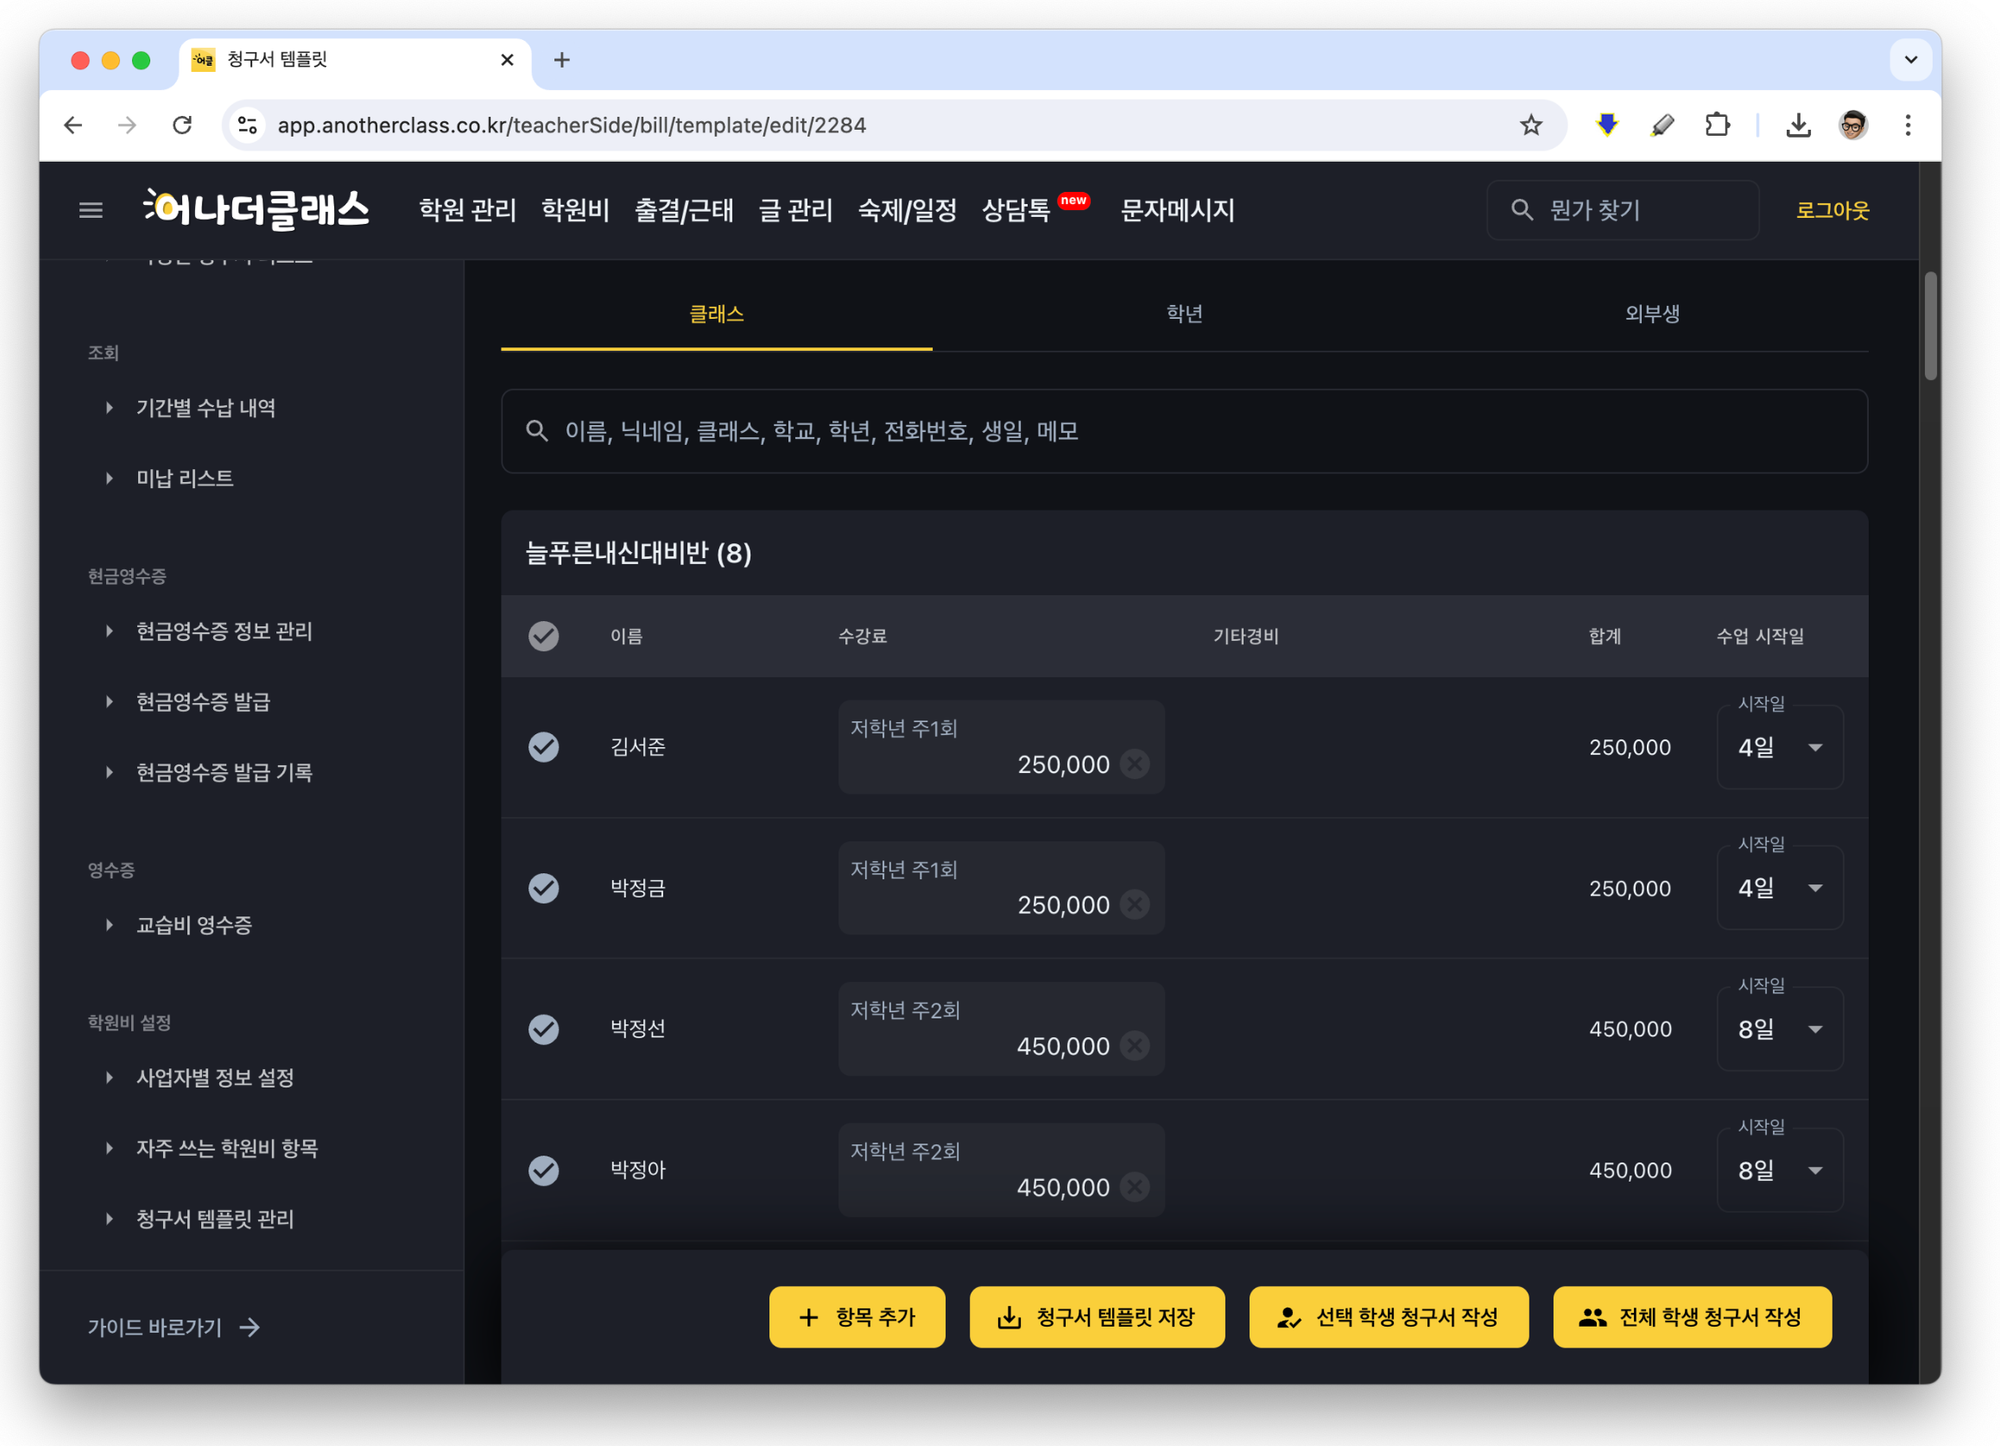The width and height of the screenshot is (2000, 1446).
Task: Go back to the previous page
Action: (73, 125)
